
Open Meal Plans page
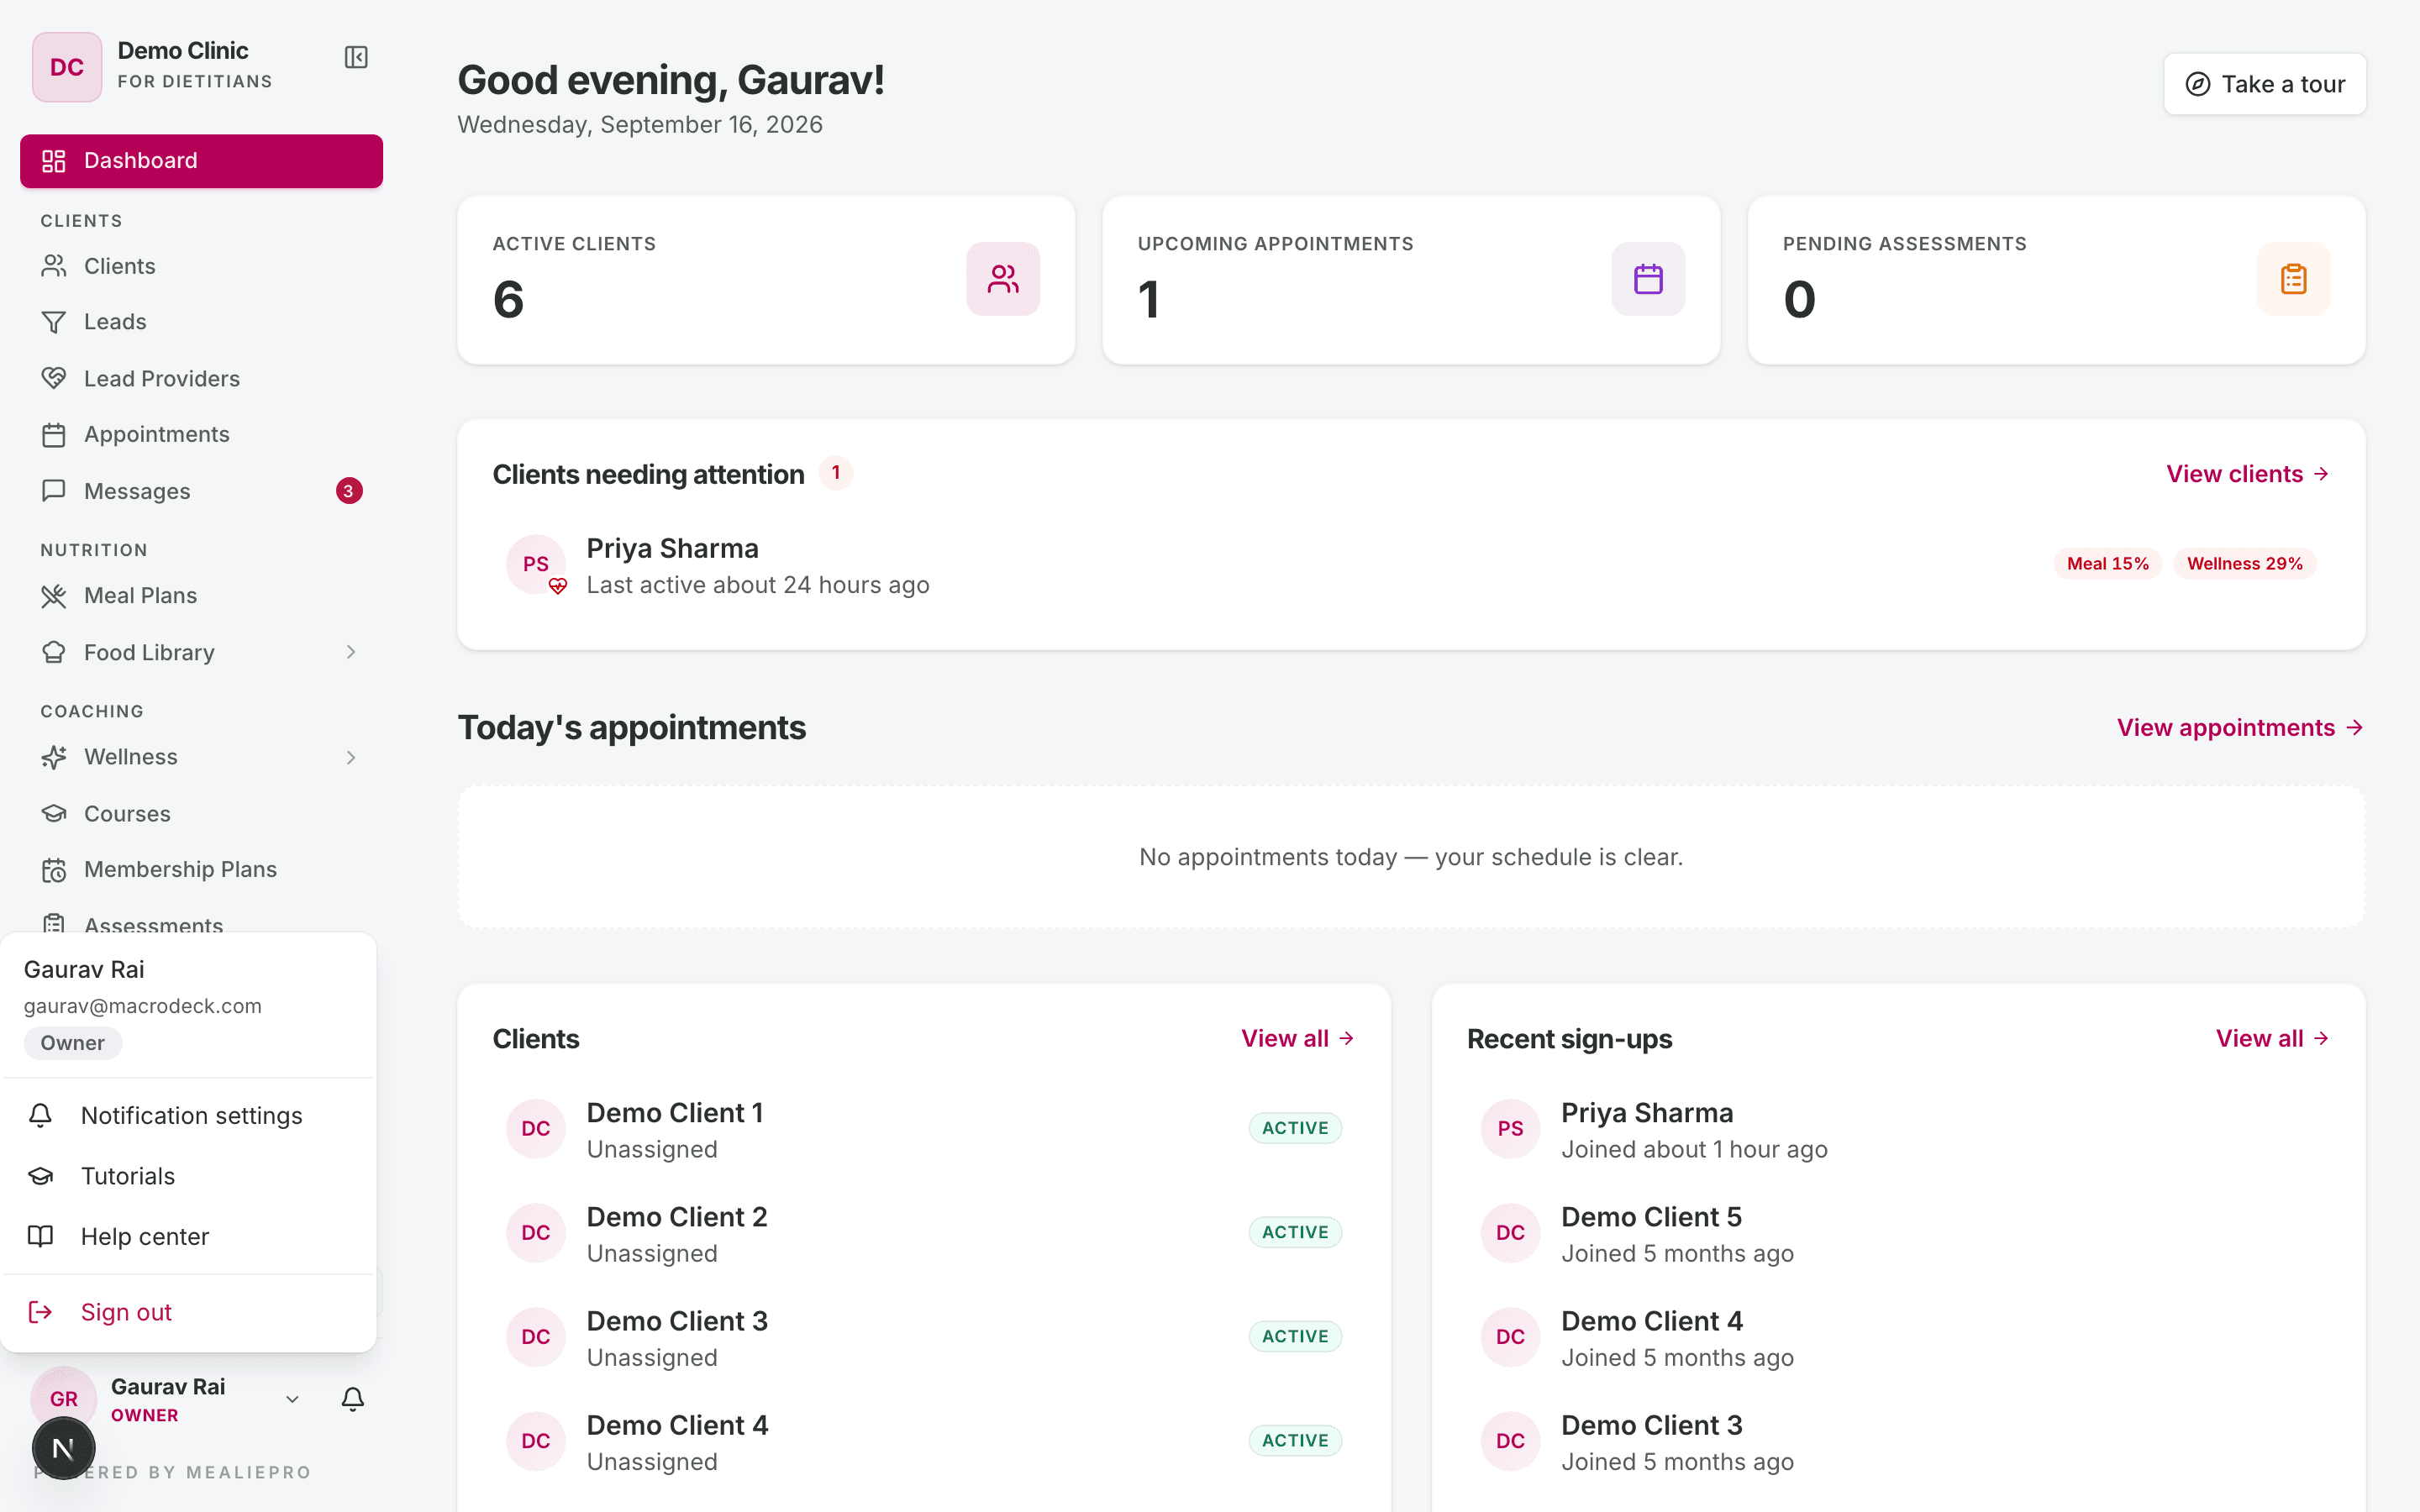[x=201, y=596]
